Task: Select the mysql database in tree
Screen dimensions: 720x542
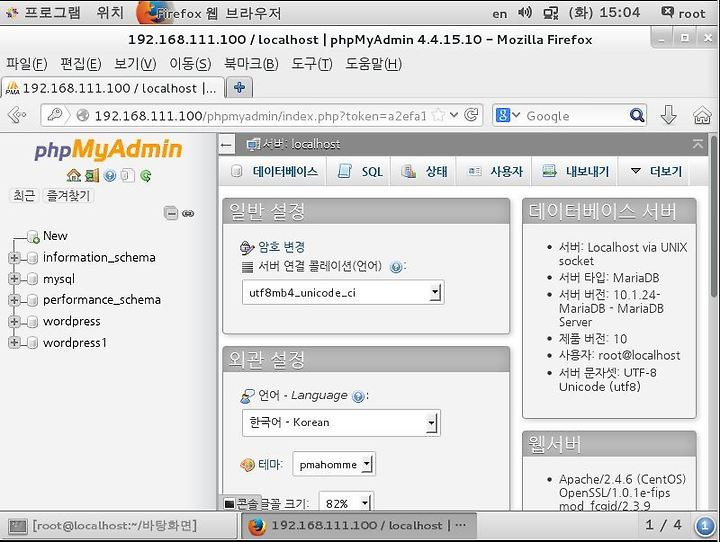Action: 59,279
